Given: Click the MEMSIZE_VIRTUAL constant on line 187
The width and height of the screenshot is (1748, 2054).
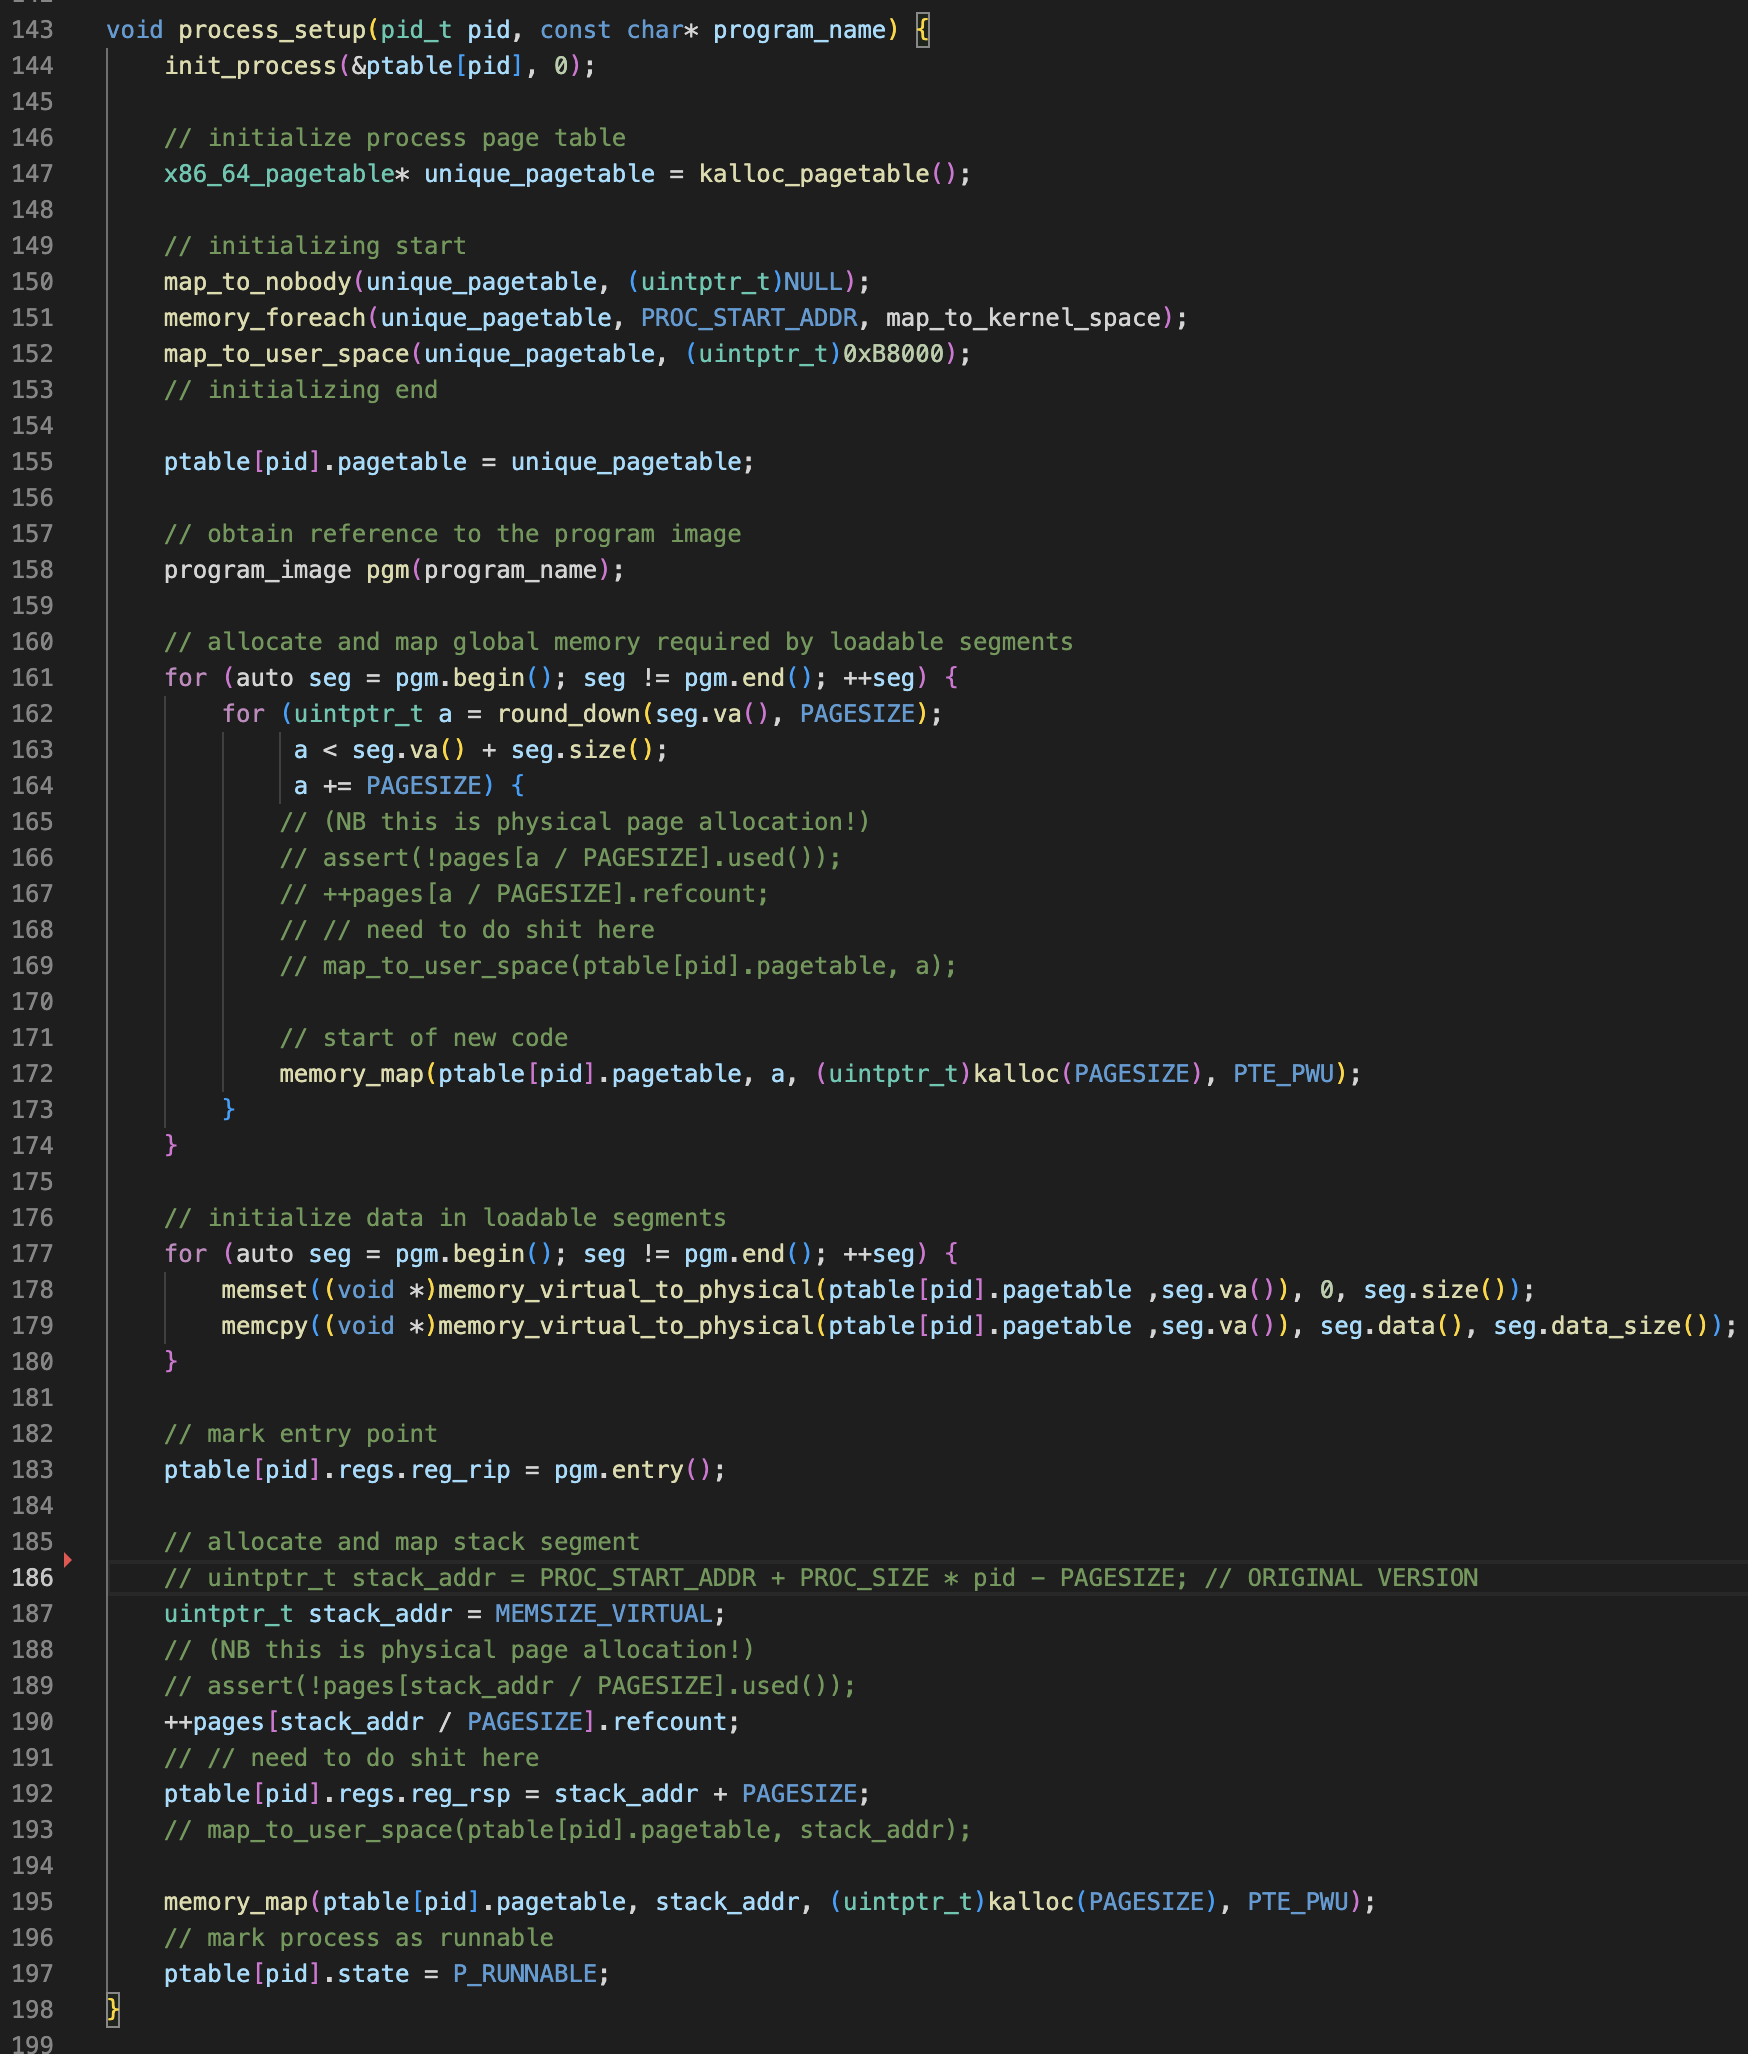Looking at the screenshot, I should tap(603, 1614).
